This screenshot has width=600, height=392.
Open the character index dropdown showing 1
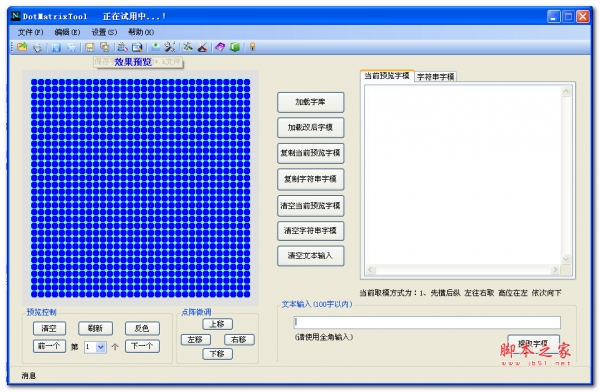(101, 347)
